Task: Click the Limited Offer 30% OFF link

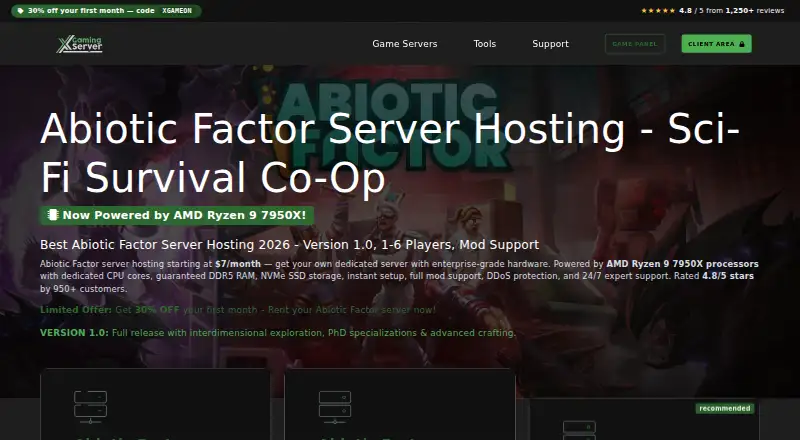Action: tap(238, 310)
